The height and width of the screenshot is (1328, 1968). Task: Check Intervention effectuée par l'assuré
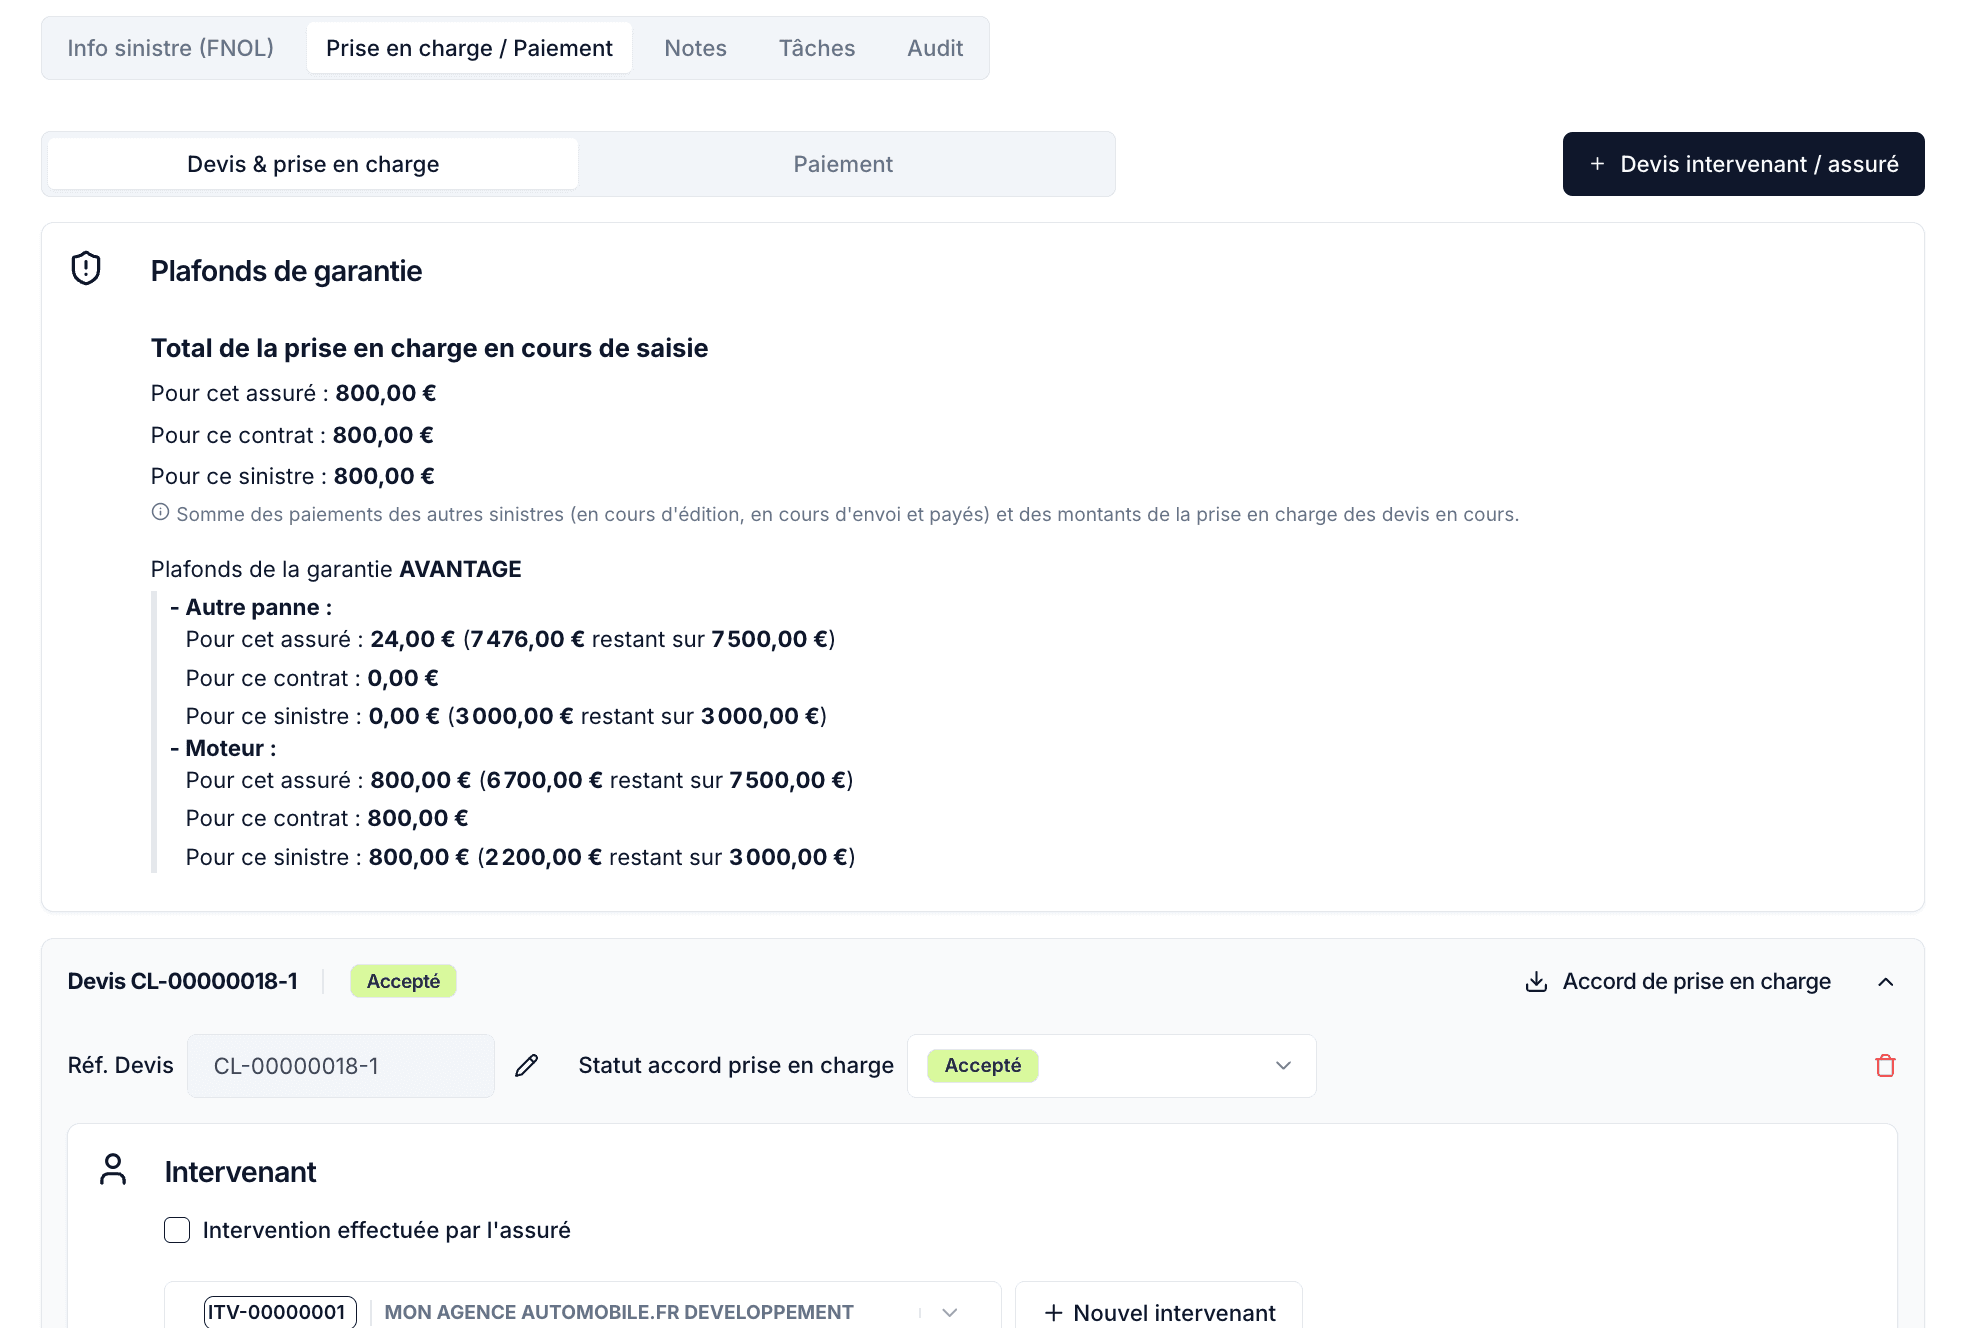coord(177,1230)
